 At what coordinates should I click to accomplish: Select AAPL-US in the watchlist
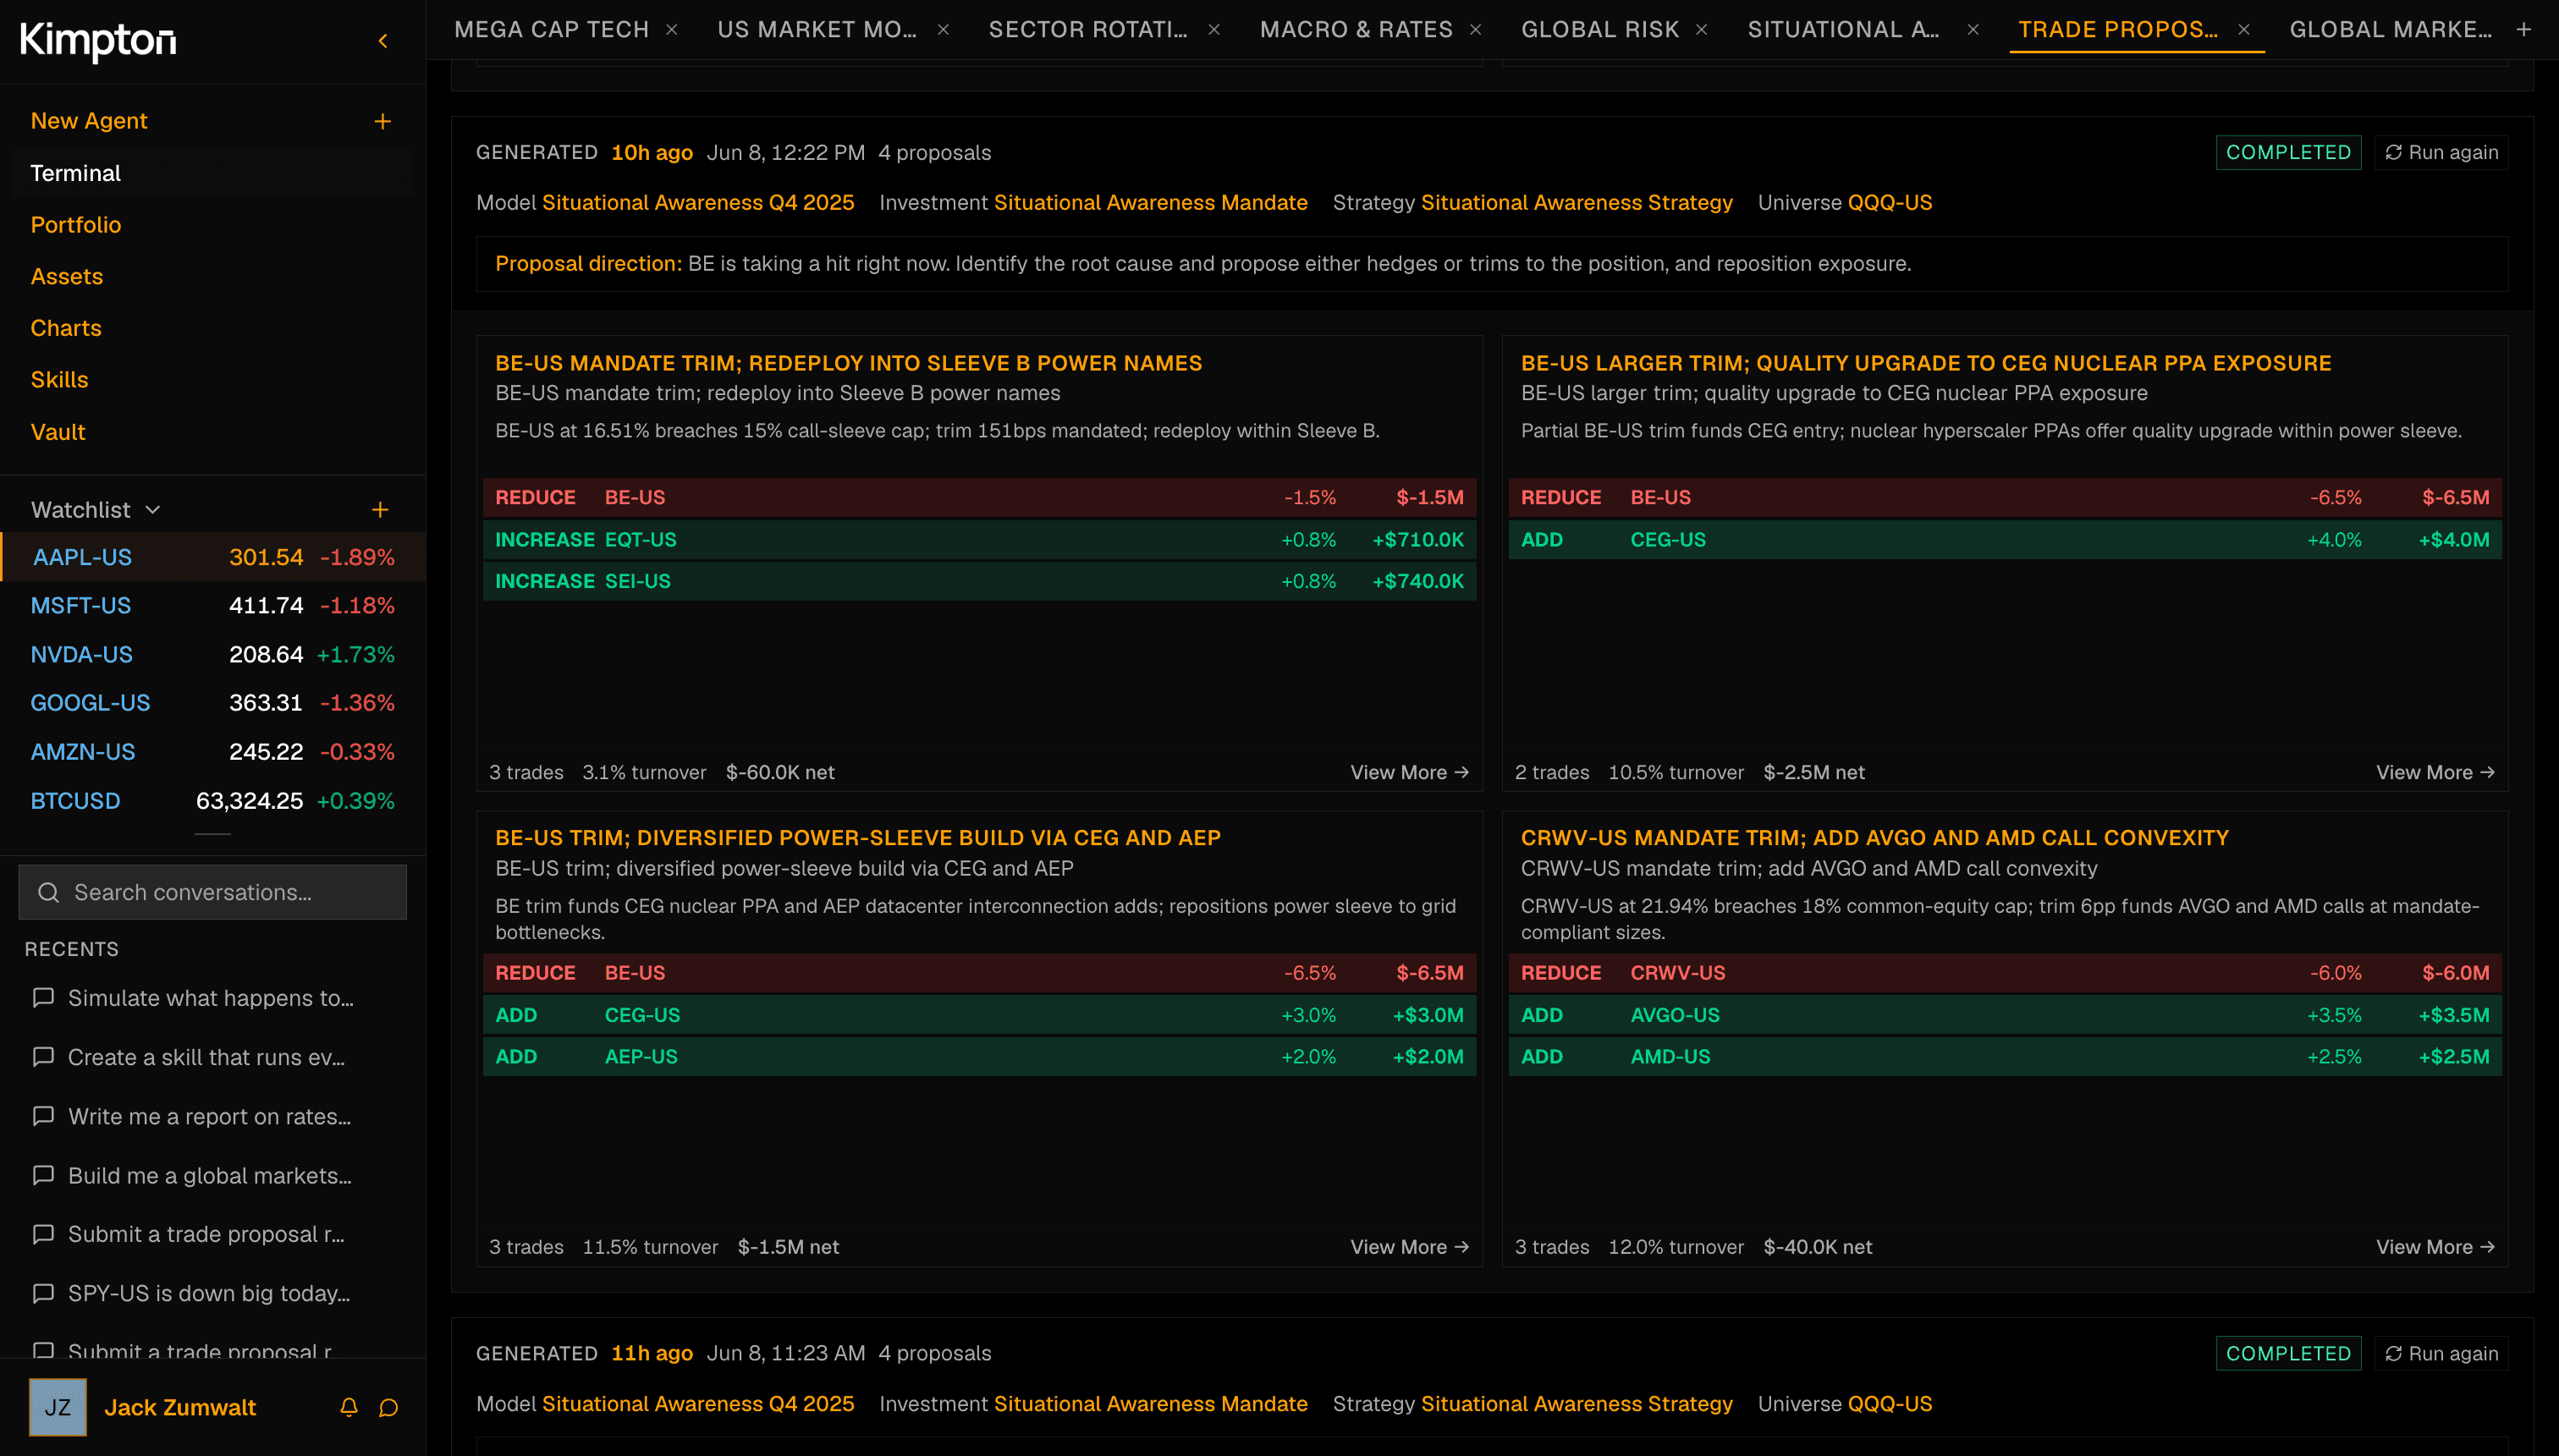pyautogui.click(x=213, y=557)
